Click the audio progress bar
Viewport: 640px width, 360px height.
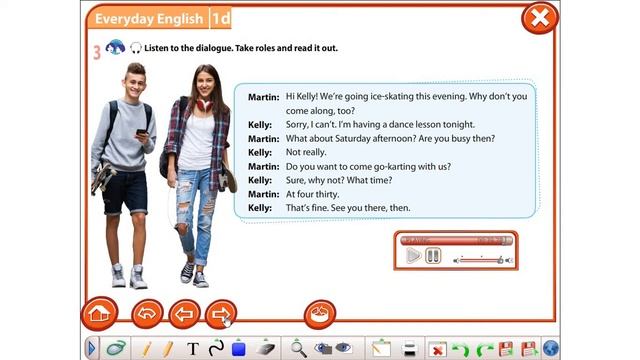[456, 240]
